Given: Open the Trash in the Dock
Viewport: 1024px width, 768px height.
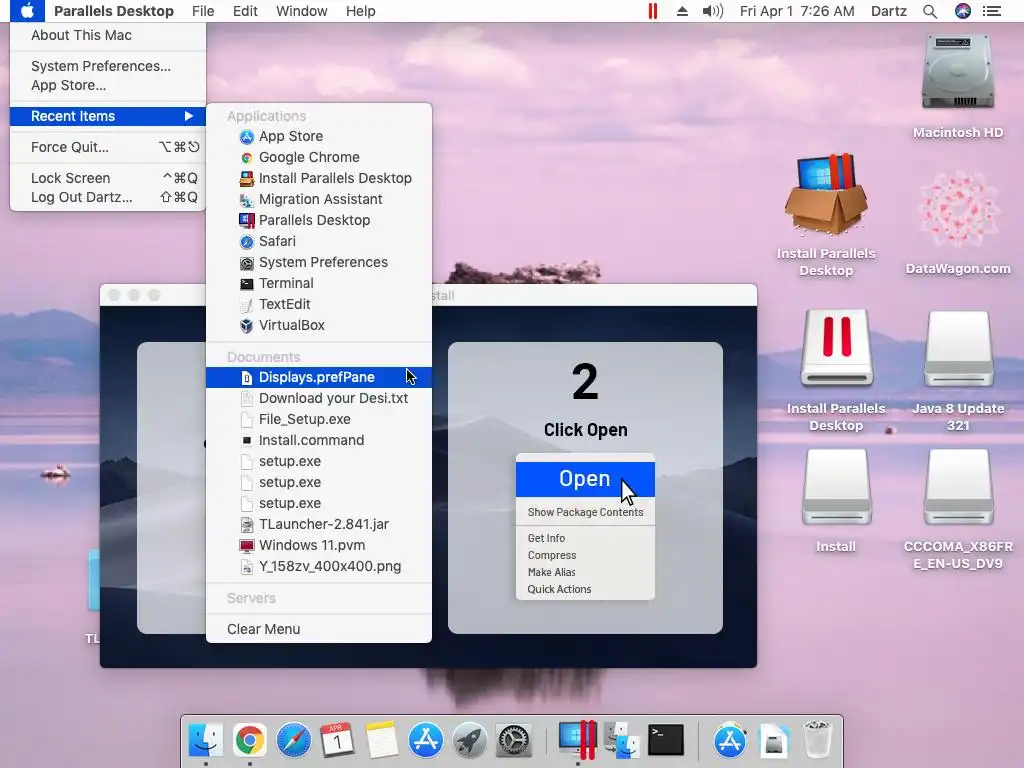Looking at the screenshot, I should pyautogui.click(x=817, y=740).
